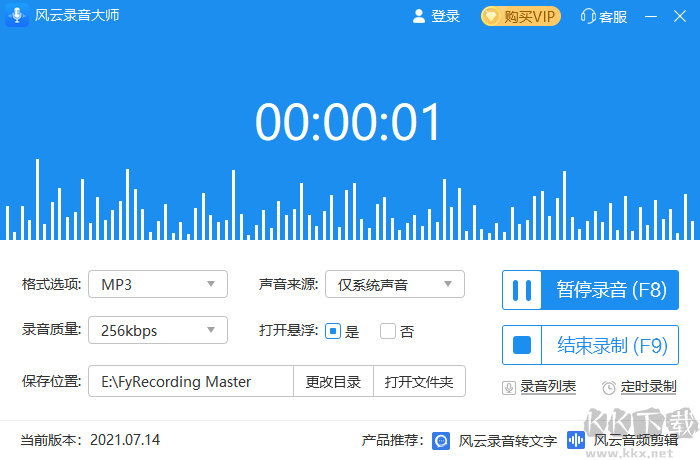Select 是 for 打开悬浮

pyautogui.click(x=333, y=331)
